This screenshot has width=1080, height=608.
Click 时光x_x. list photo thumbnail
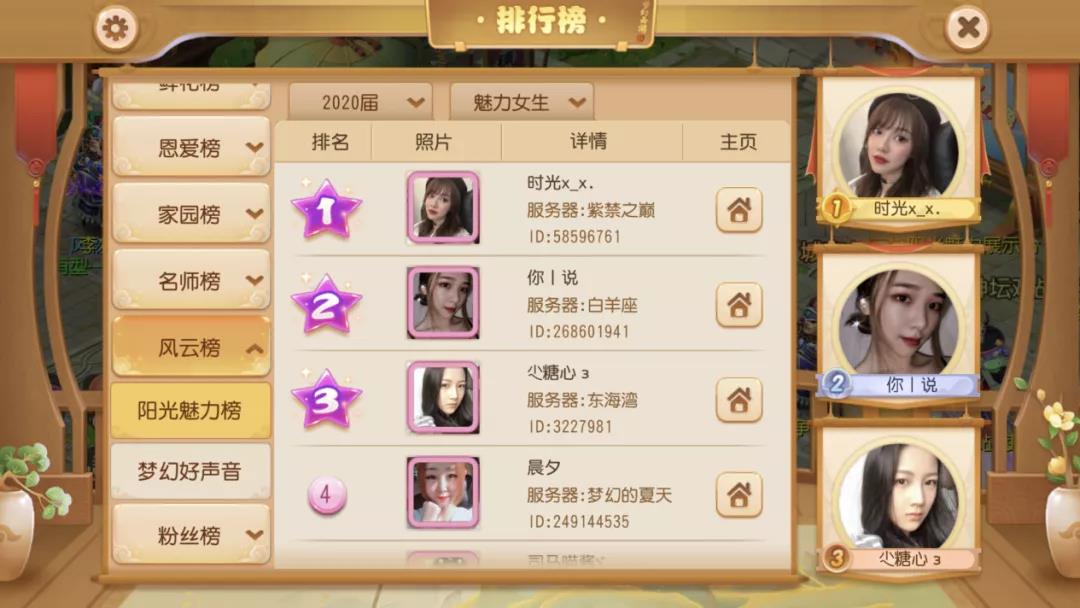pyautogui.click(x=443, y=207)
